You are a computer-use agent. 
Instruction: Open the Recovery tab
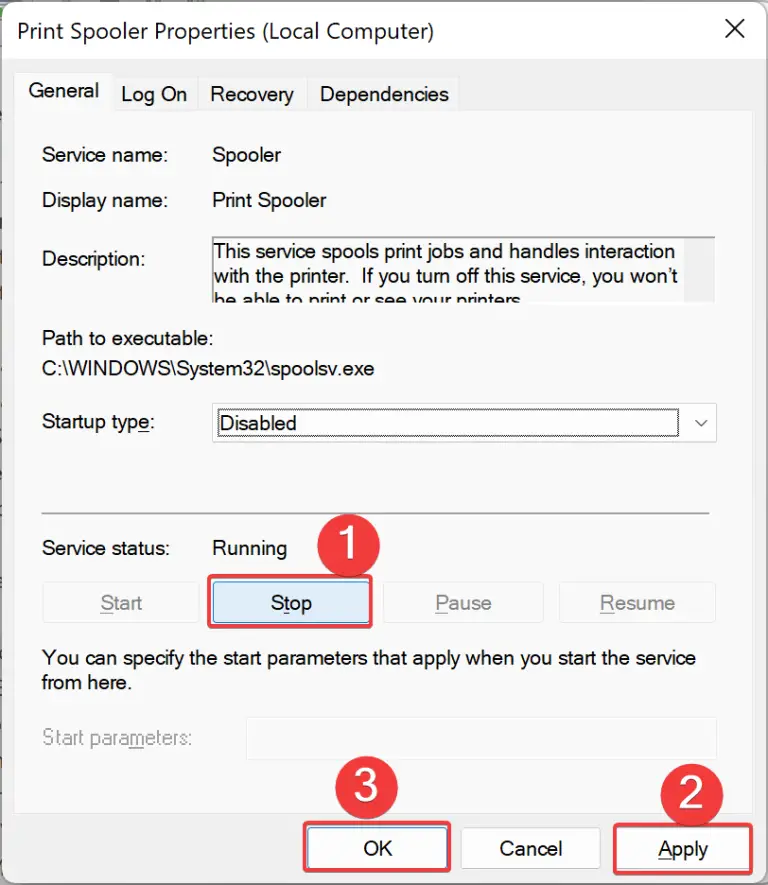tap(251, 93)
